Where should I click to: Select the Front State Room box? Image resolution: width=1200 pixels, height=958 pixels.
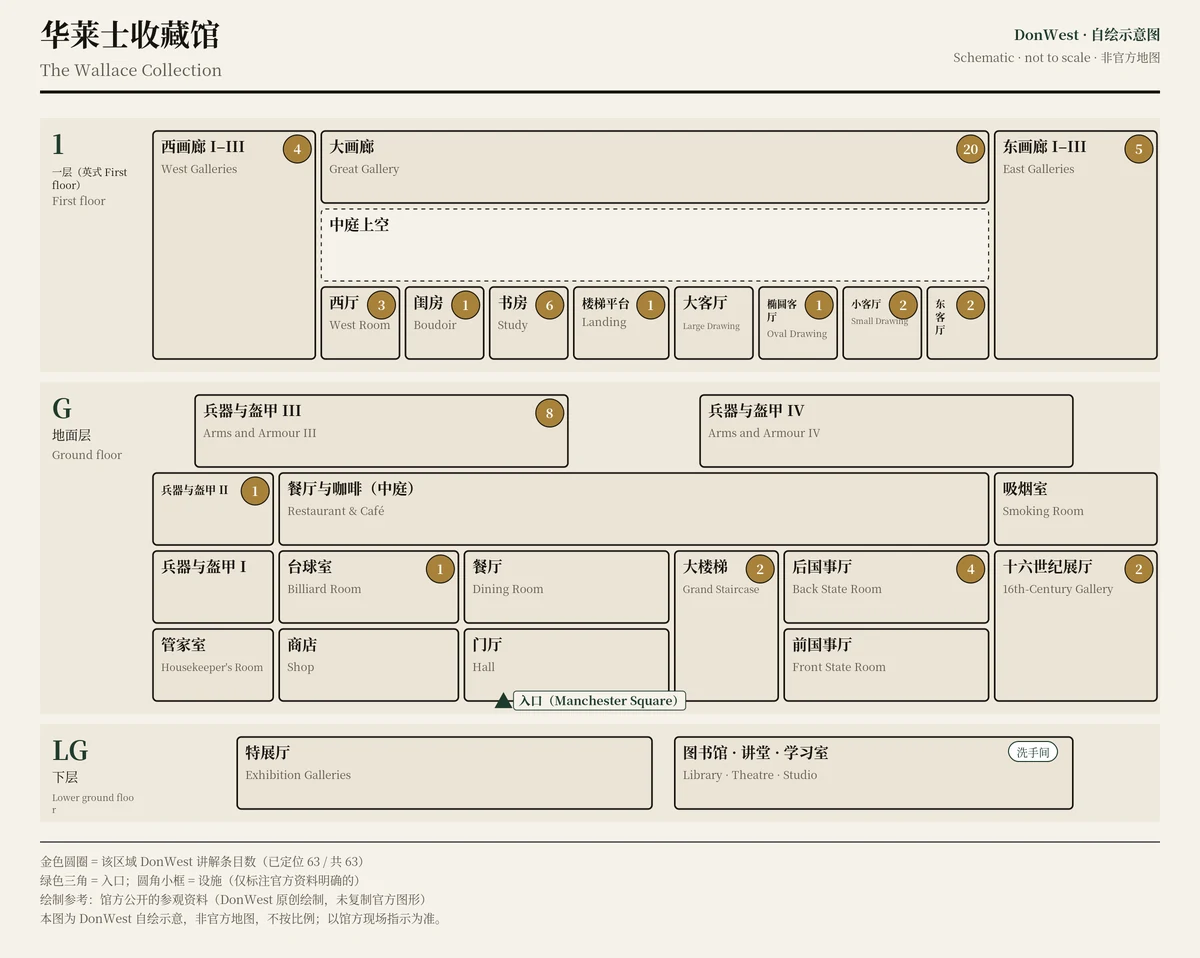point(886,665)
